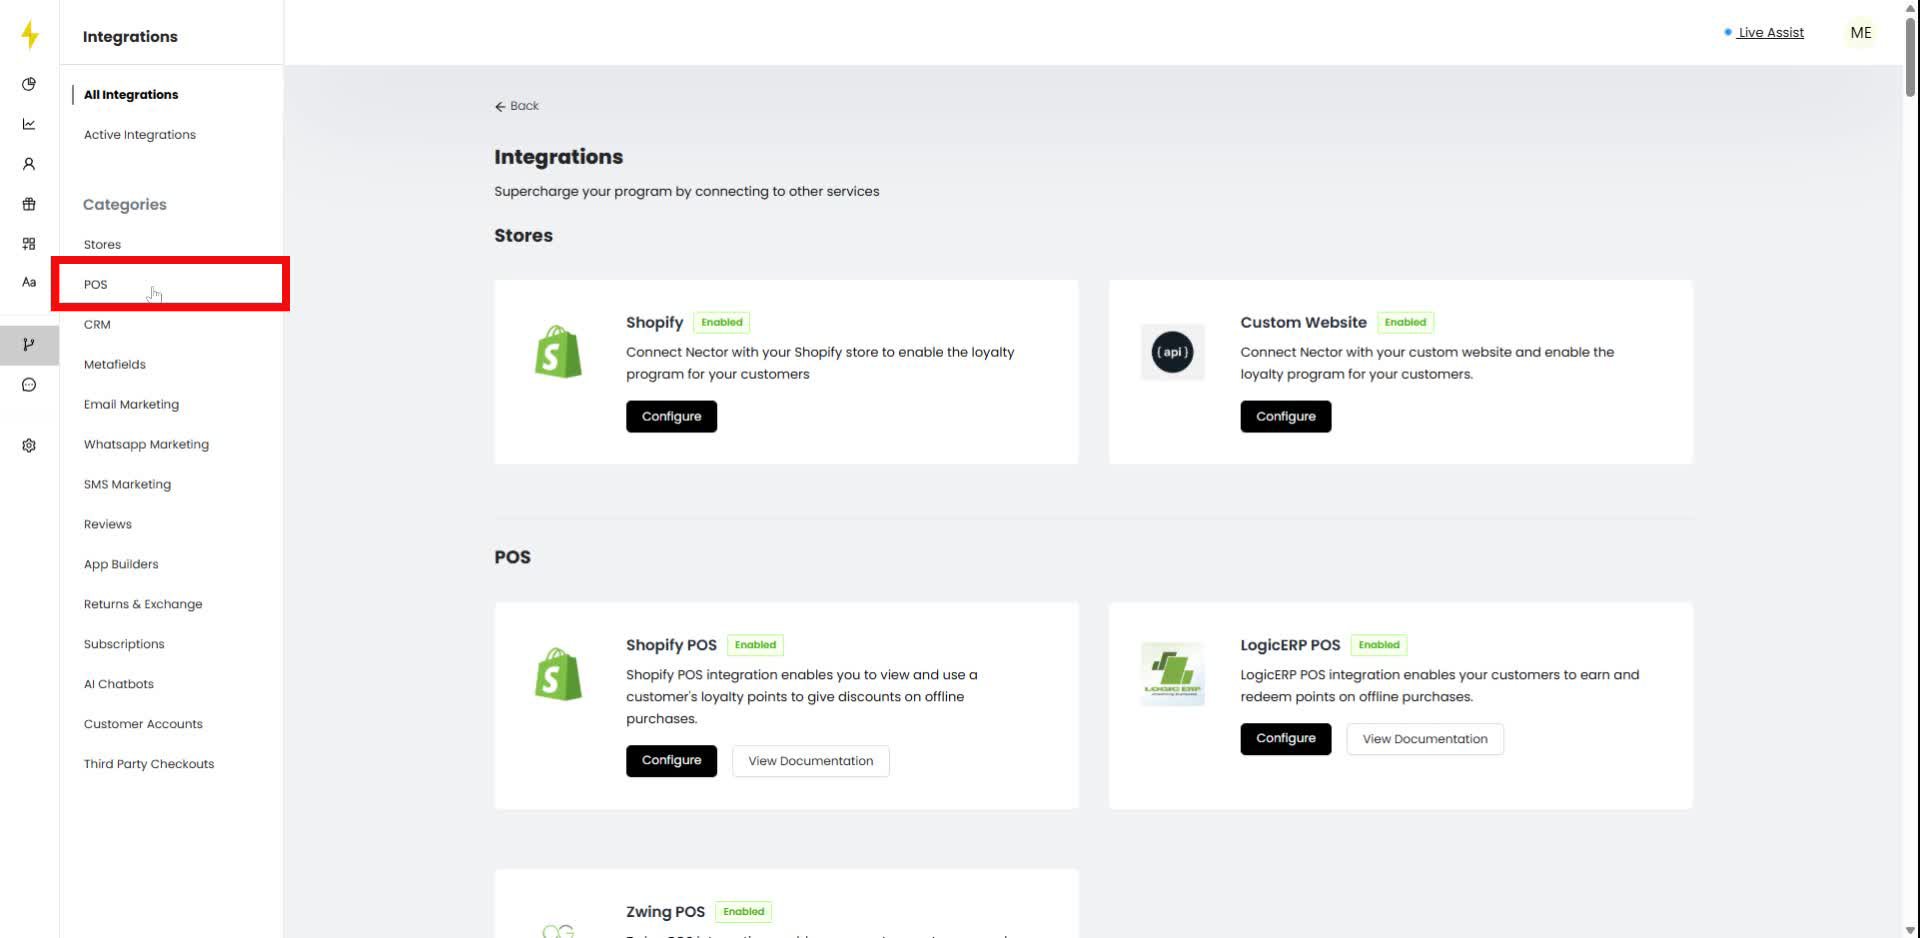Select the integrations branch icon in sidebar
Image resolution: width=1920 pixels, height=938 pixels.
pyautogui.click(x=29, y=345)
